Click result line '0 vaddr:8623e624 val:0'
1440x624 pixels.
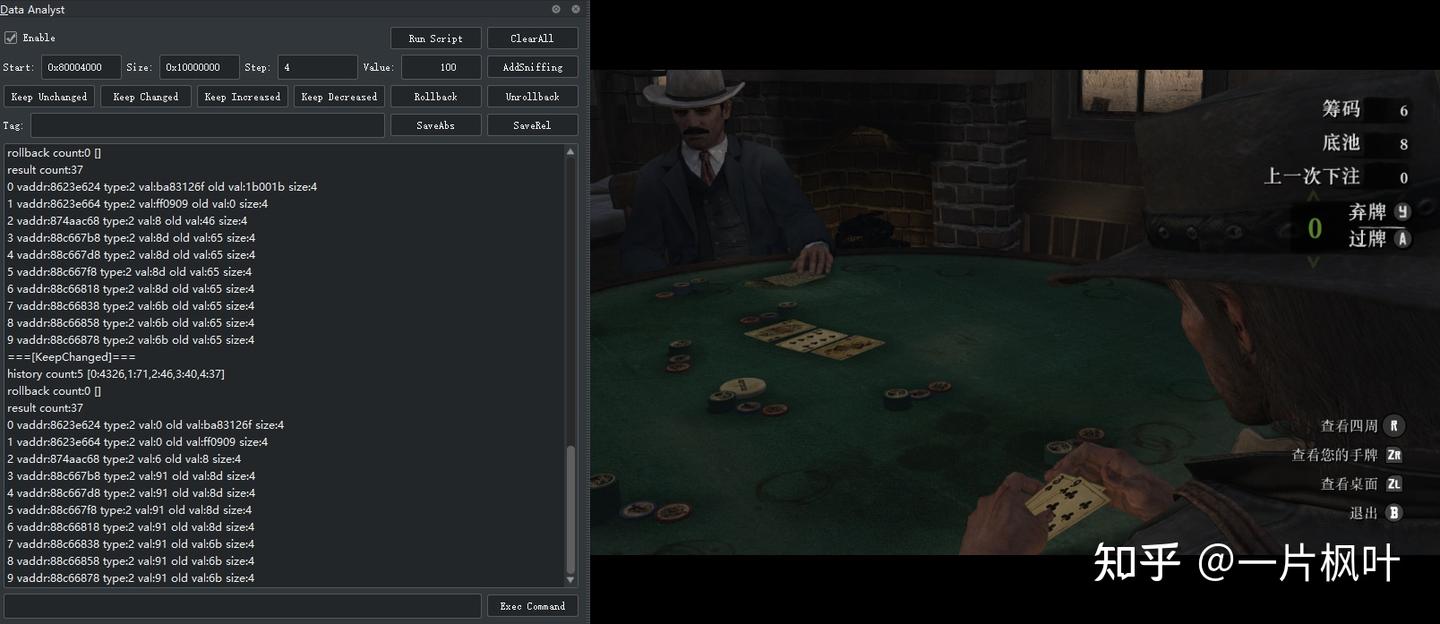[x=146, y=425]
